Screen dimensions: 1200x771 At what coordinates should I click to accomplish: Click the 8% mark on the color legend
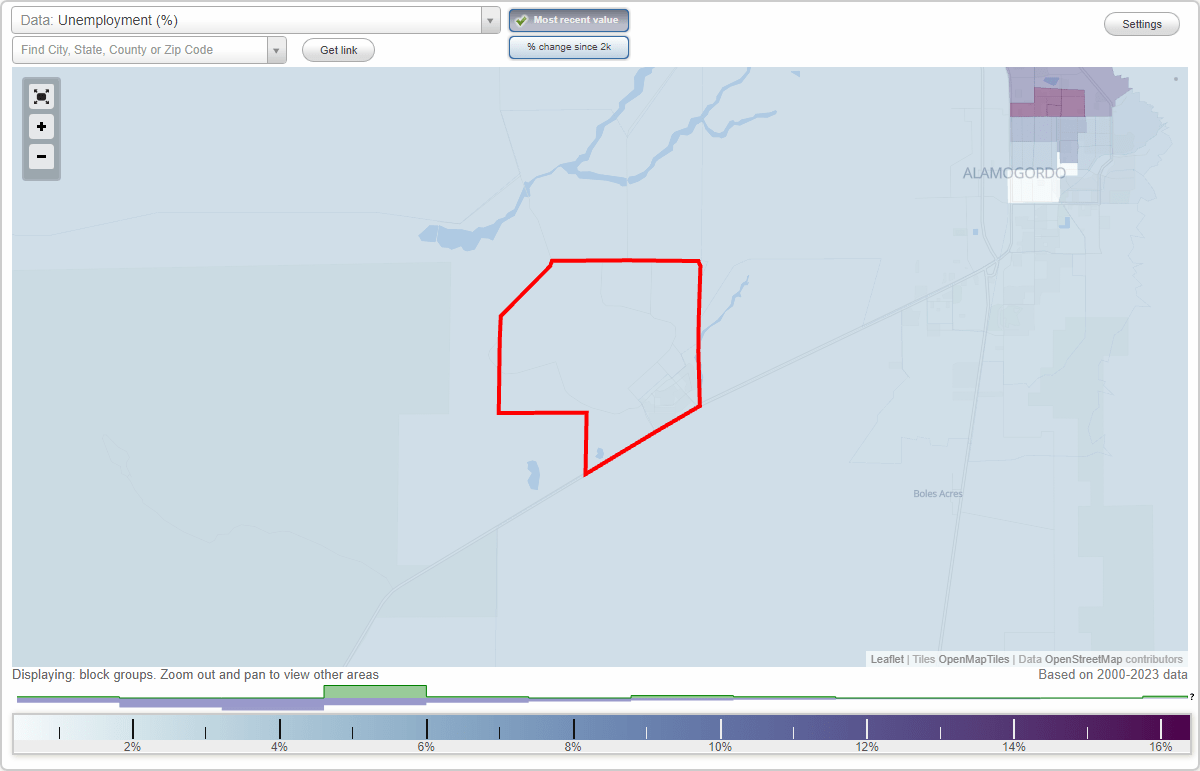coord(573,746)
